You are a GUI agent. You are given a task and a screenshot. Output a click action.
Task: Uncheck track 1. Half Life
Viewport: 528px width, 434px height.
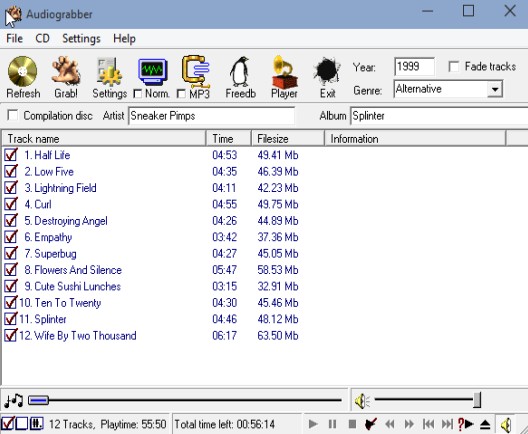pyautogui.click(x=11, y=155)
